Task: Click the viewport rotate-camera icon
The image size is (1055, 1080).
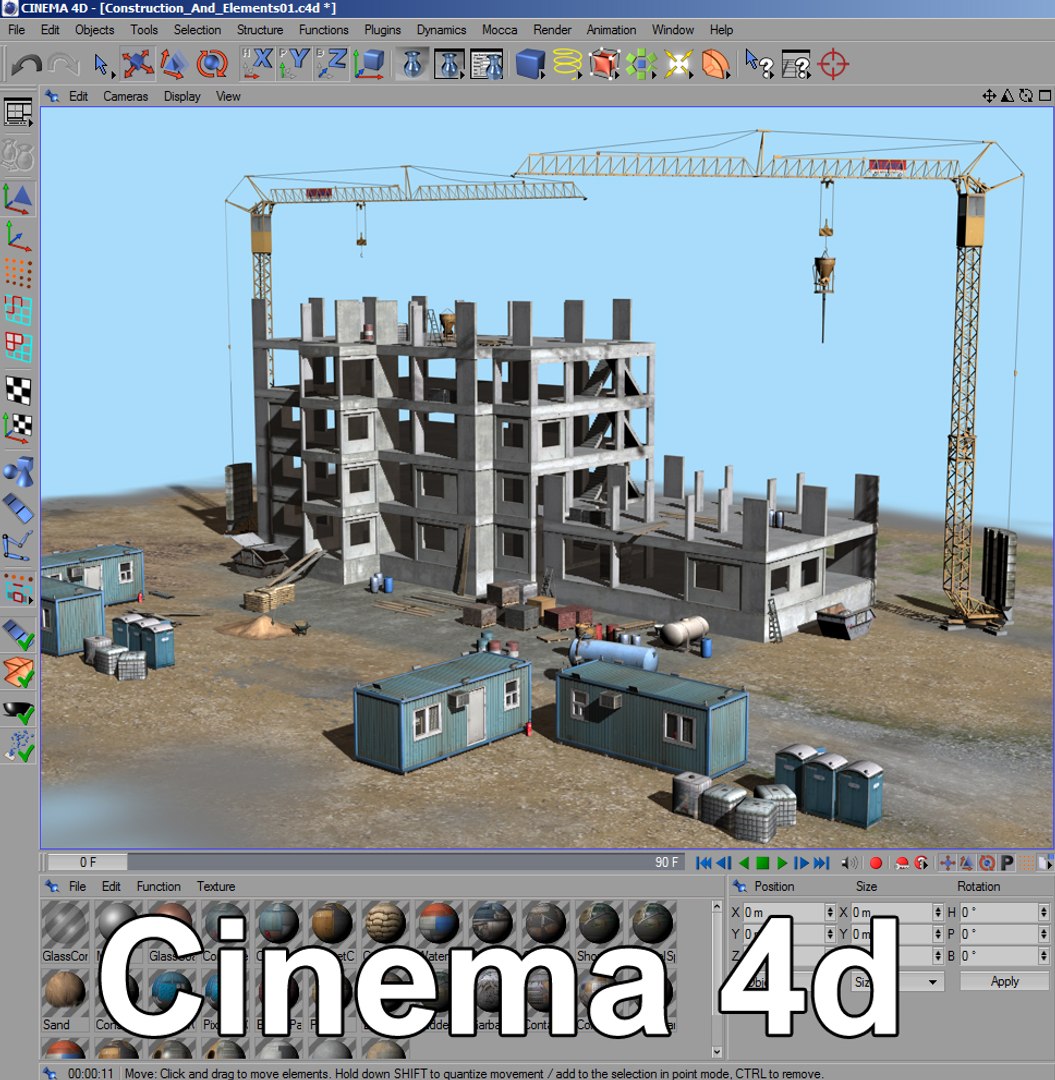Action: click(1026, 96)
